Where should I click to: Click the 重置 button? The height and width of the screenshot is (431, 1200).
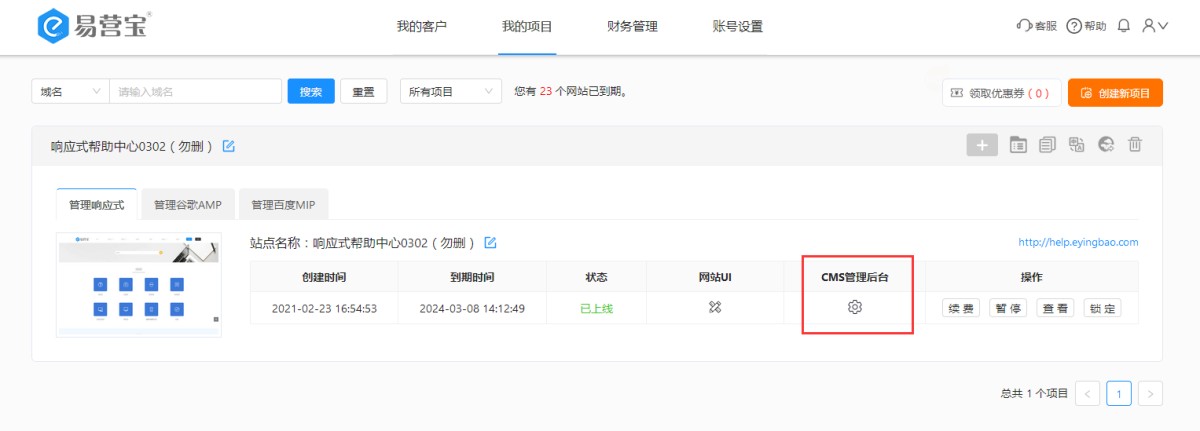pos(364,92)
